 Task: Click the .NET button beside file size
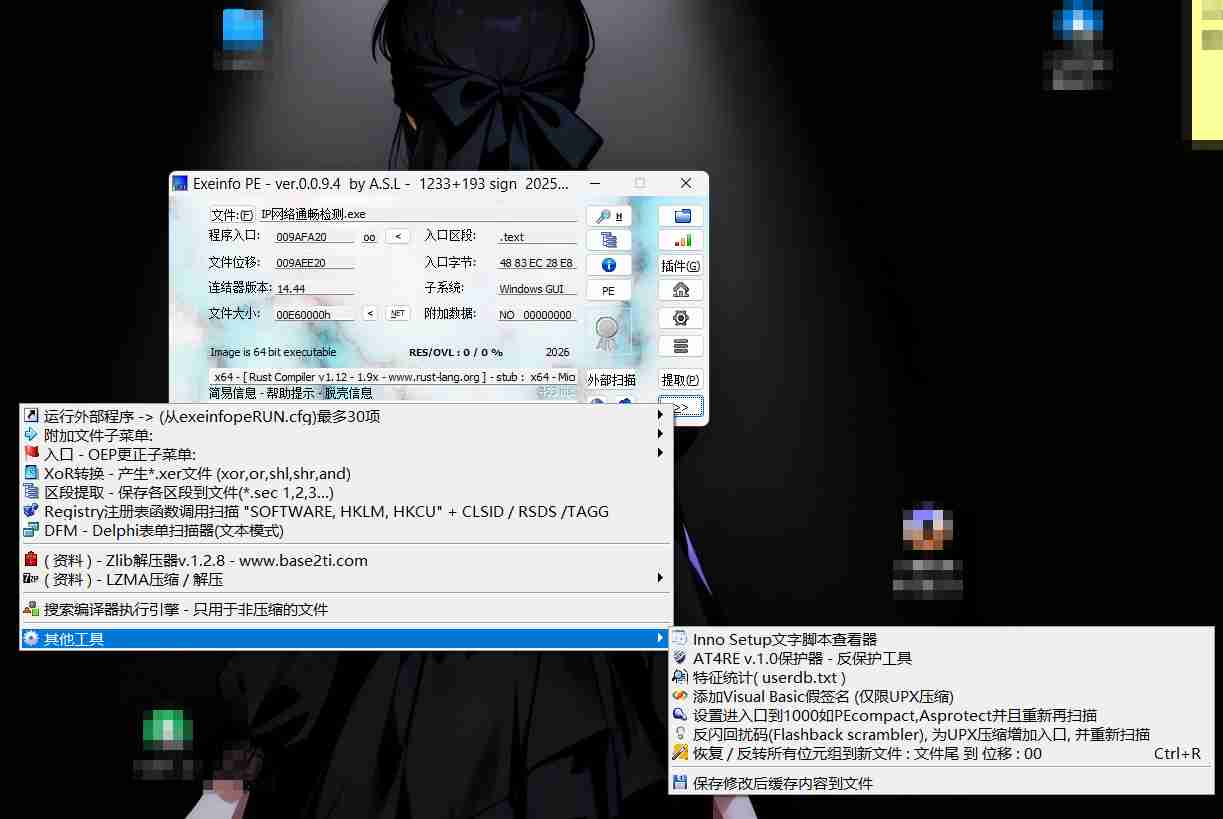[398, 314]
